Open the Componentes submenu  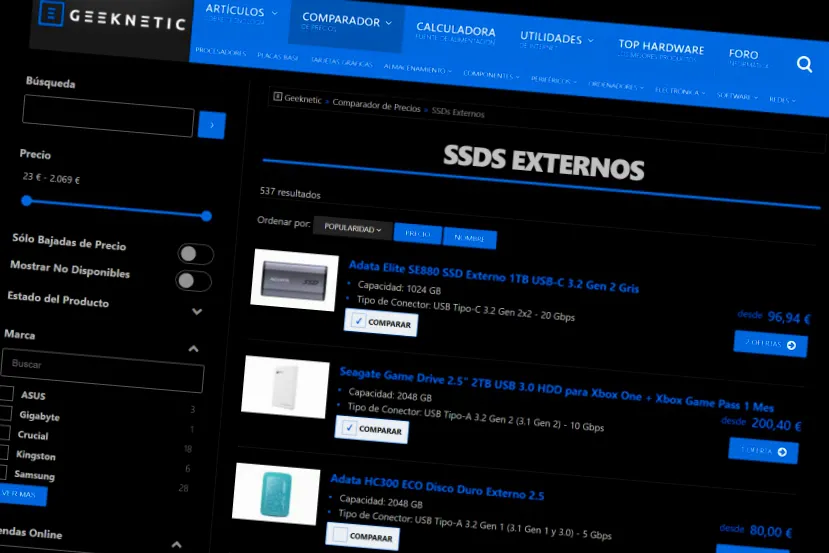pos(491,75)
